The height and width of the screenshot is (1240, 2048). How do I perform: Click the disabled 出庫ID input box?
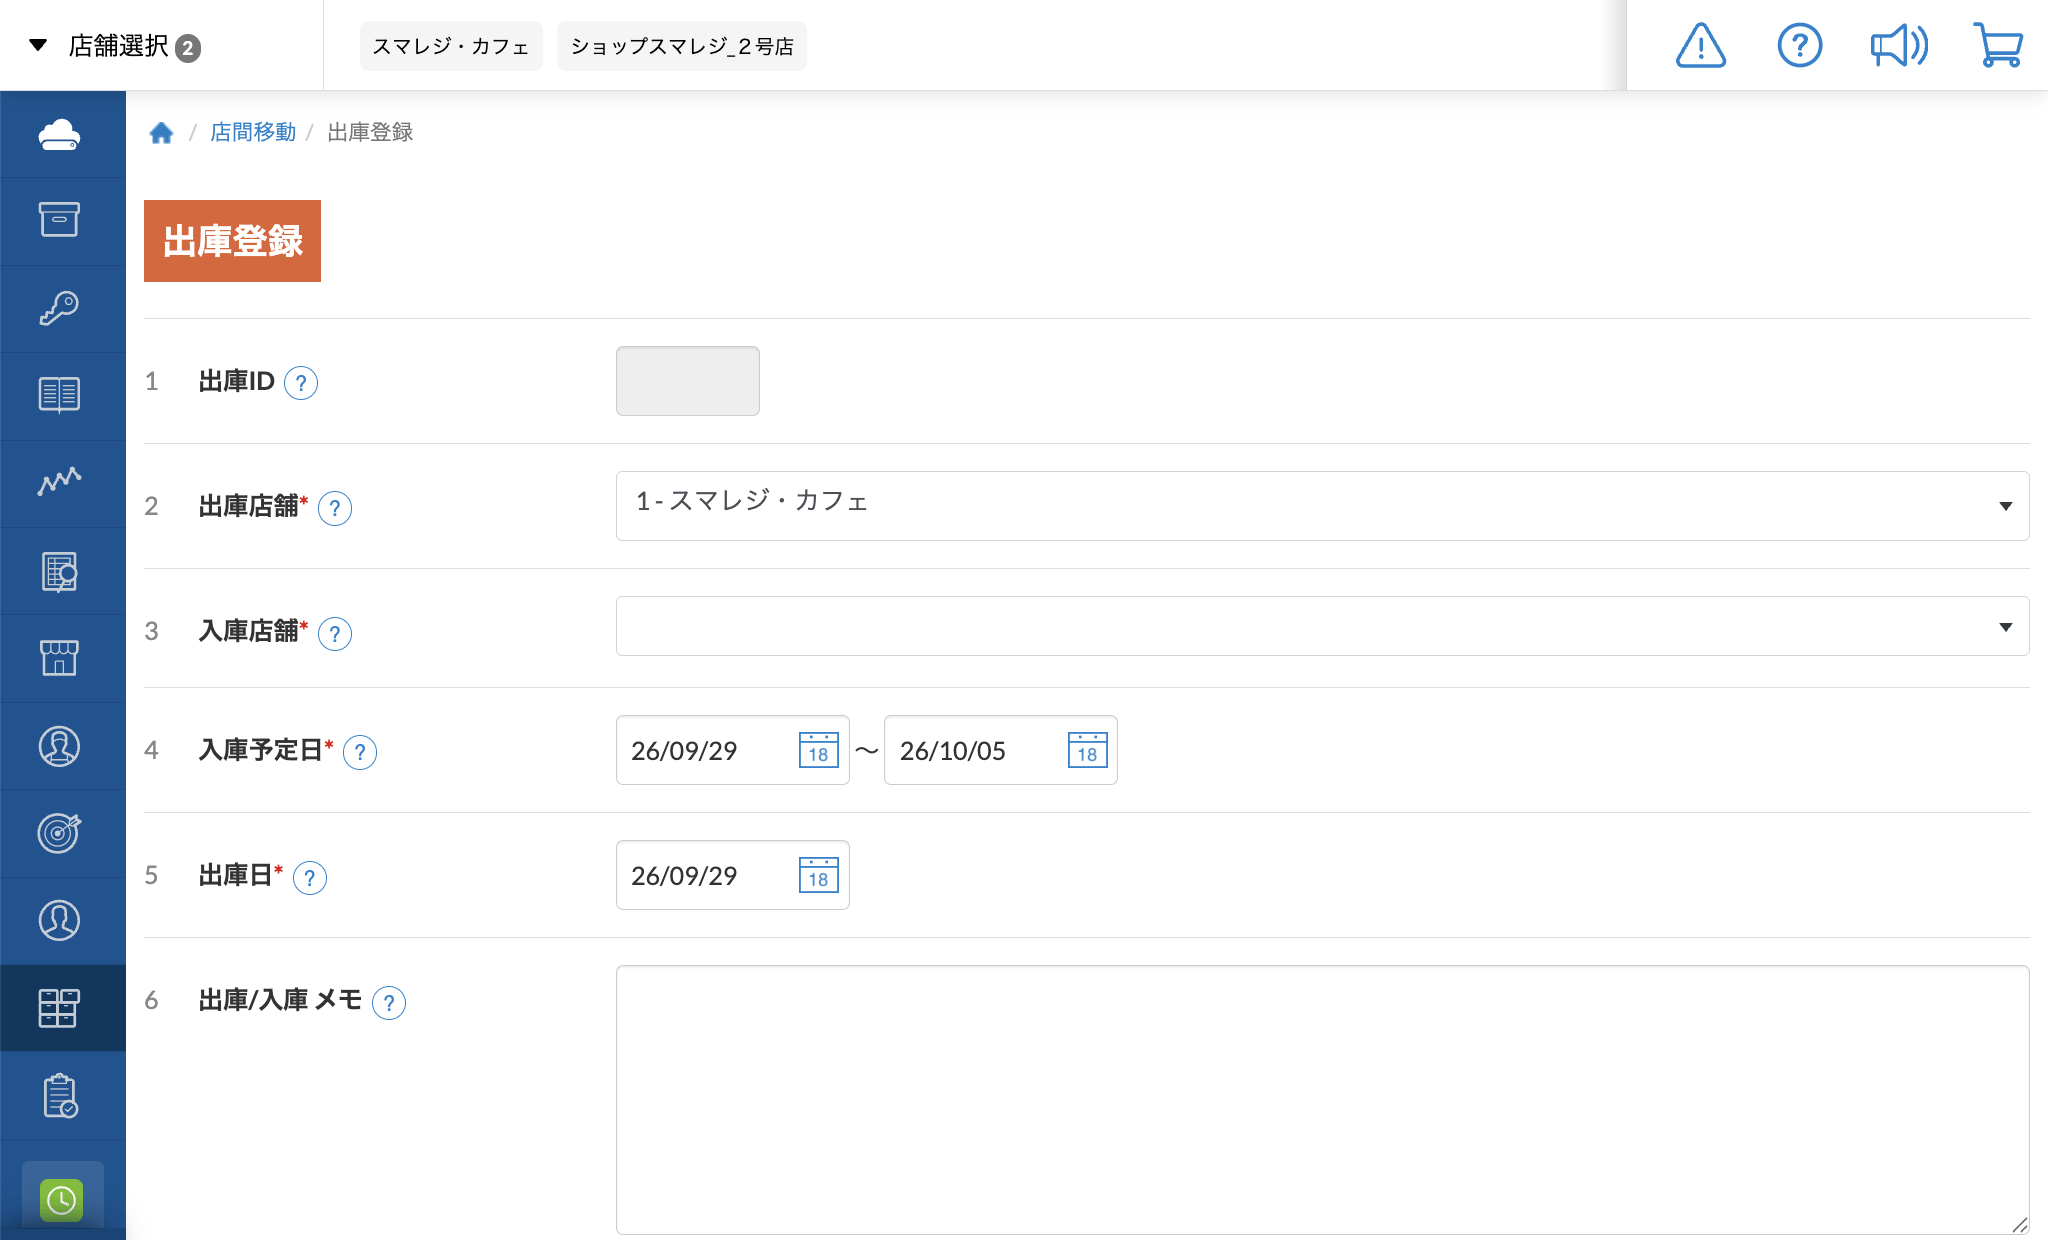click(x=688, y=381)
